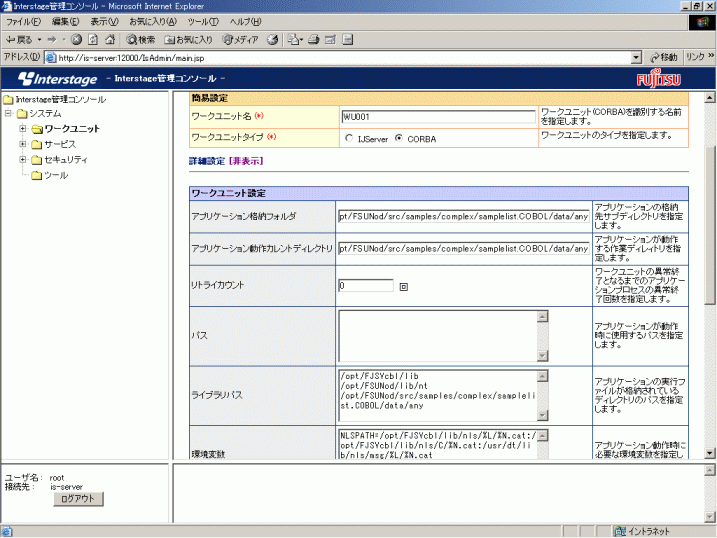The width and height of the screenshot is (717, 538).
Task: Click in the ライブラリパス text area
Action: click(x=438, y=395)
